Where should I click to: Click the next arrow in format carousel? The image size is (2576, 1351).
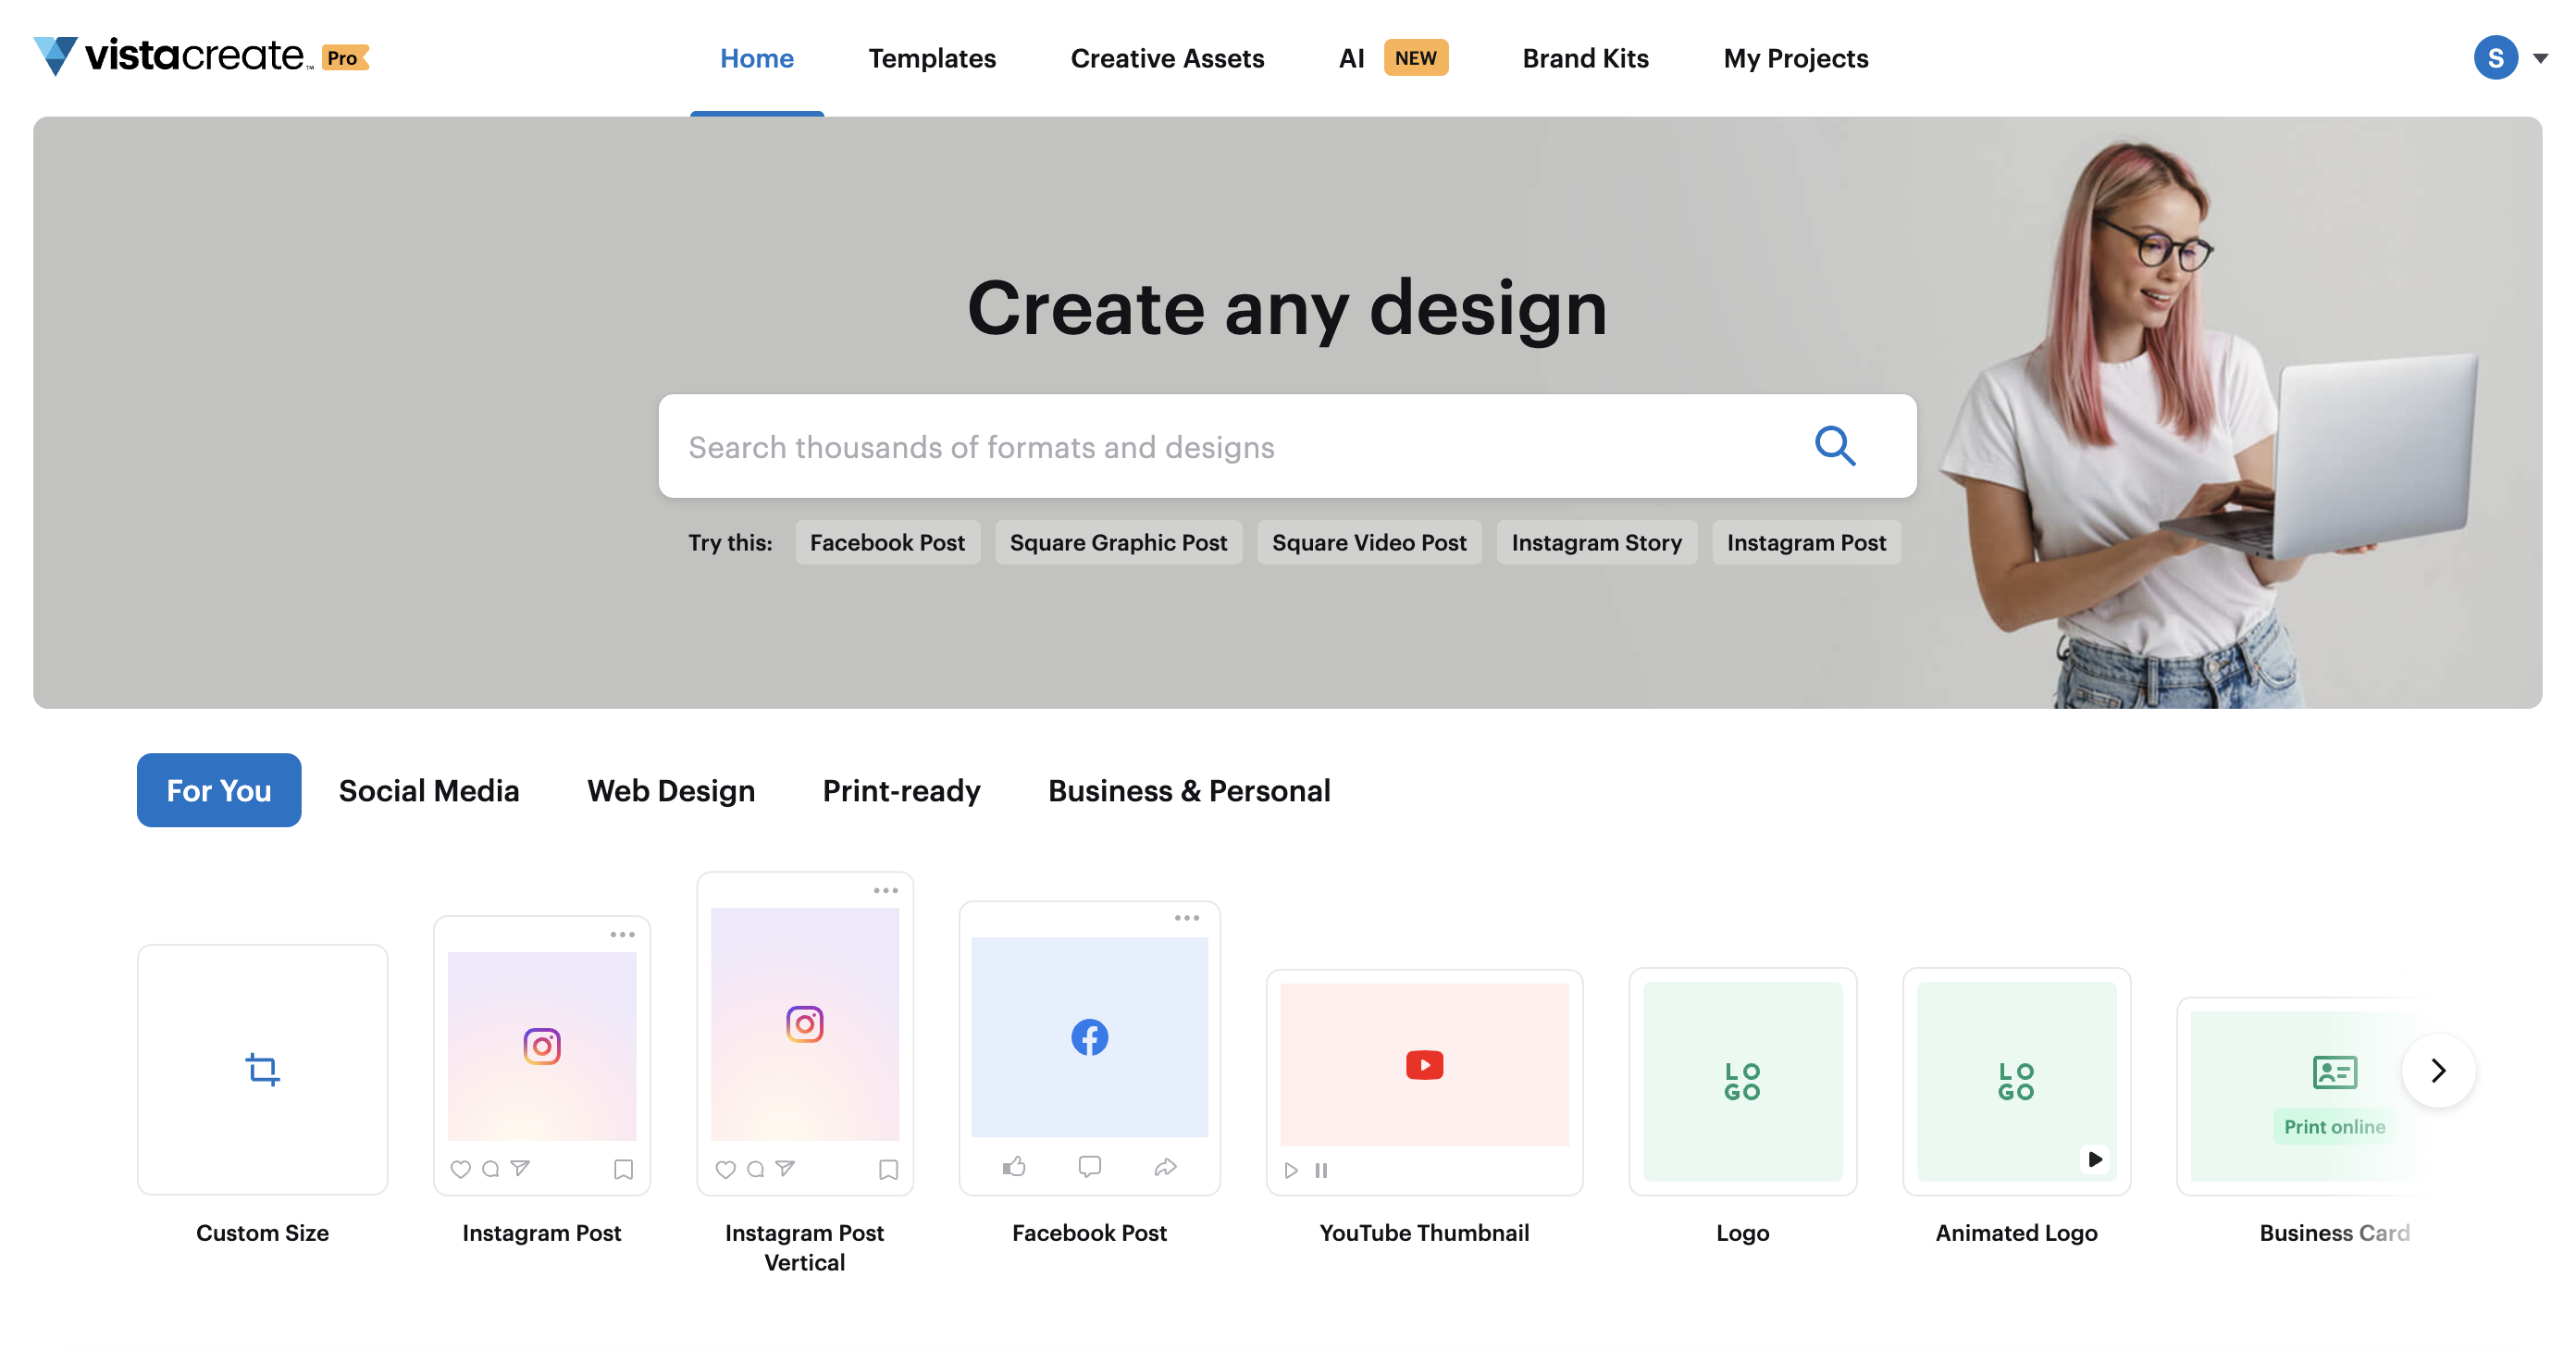[x=2437, y=1070]
